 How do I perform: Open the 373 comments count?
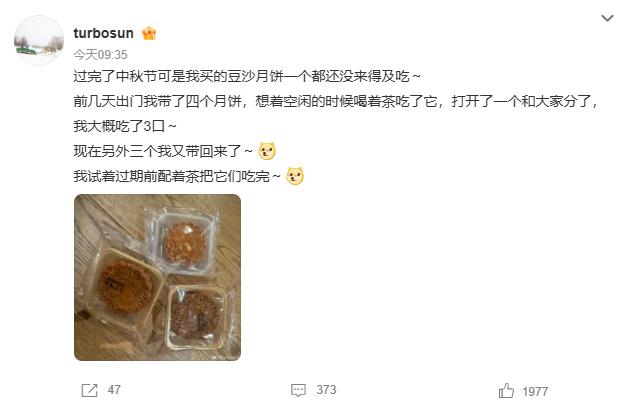coord(326,390)
